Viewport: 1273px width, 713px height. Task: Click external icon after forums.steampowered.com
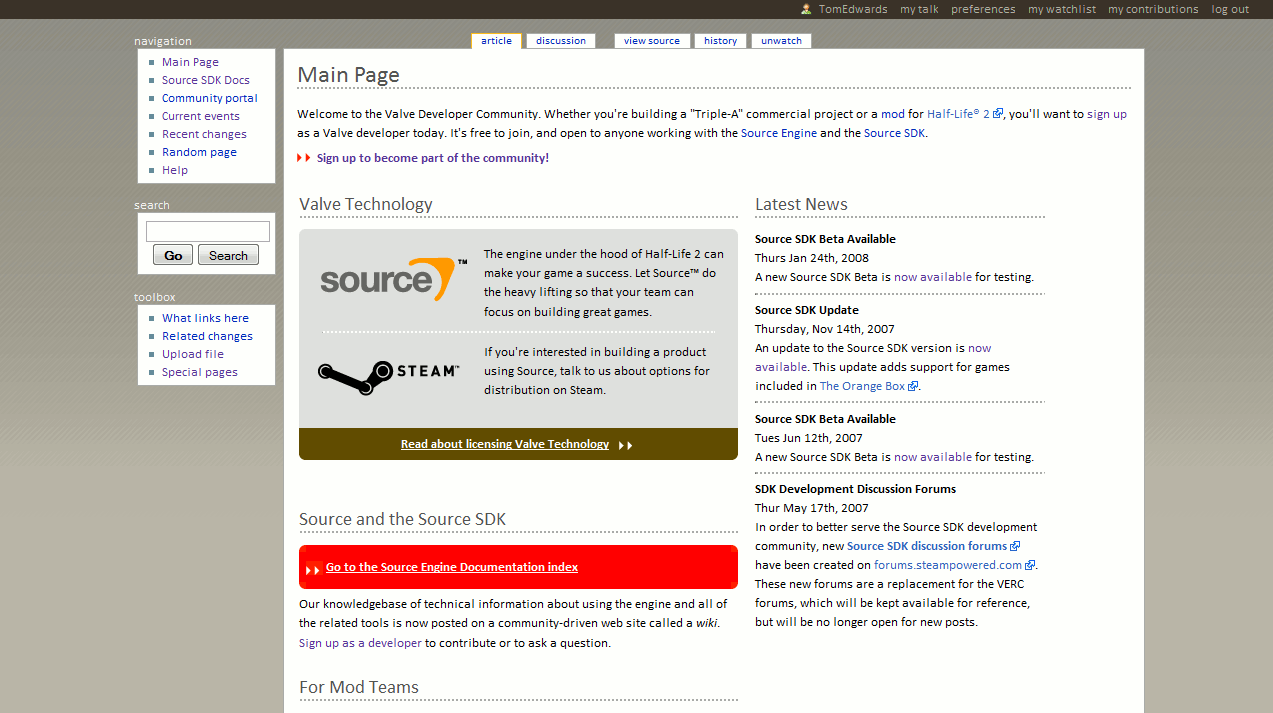click(1030, 566)
